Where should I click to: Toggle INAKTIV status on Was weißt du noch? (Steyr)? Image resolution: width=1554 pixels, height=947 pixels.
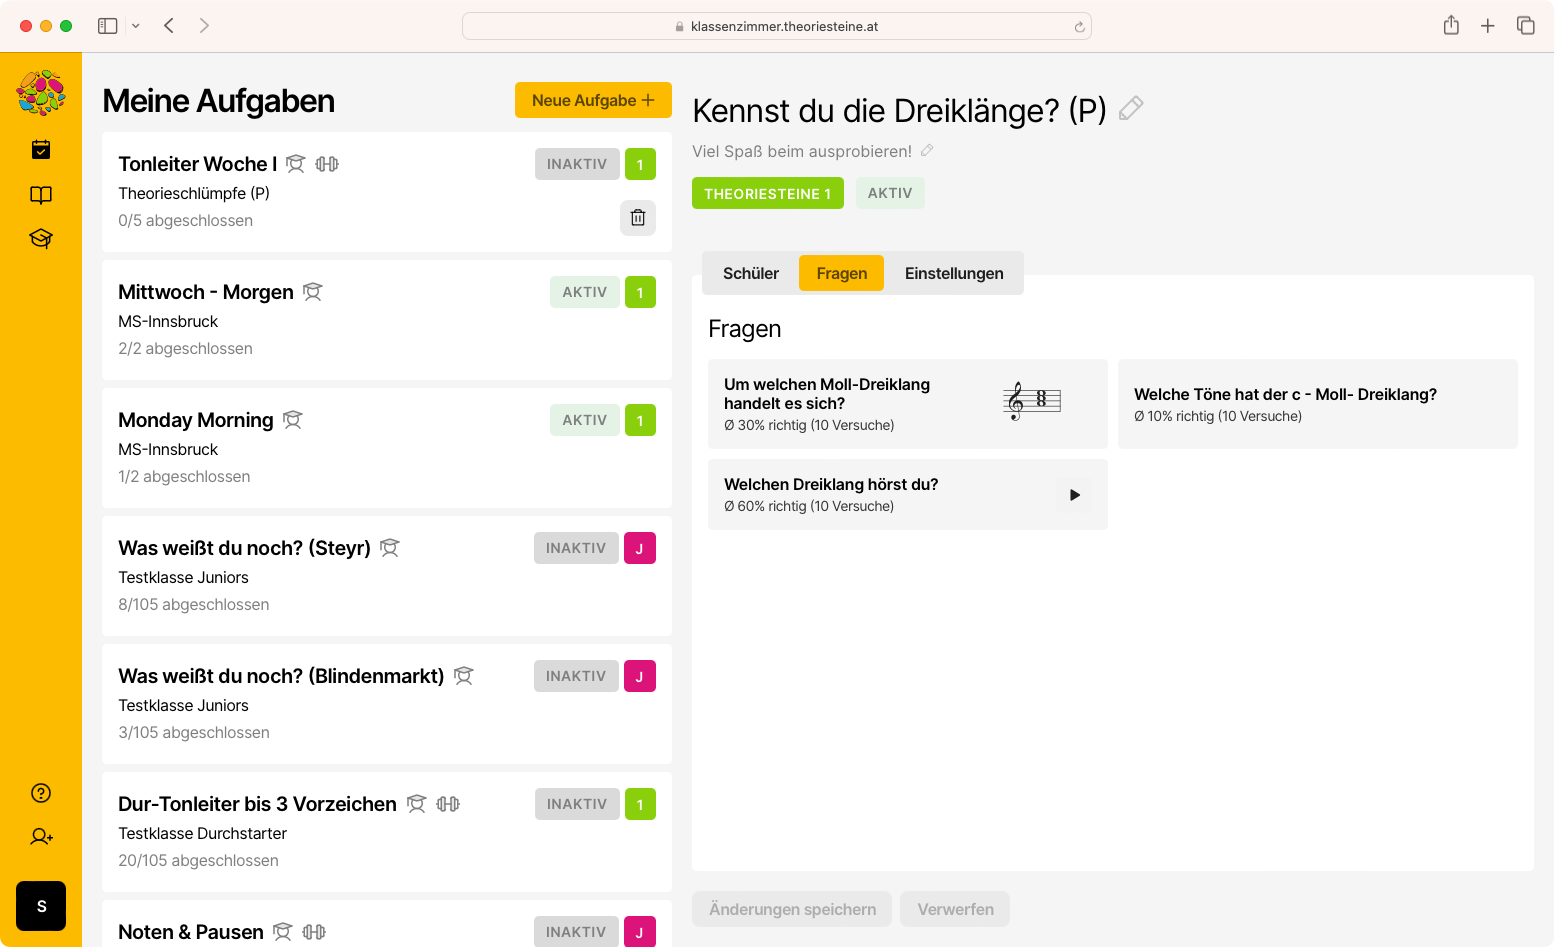point(576,548)
